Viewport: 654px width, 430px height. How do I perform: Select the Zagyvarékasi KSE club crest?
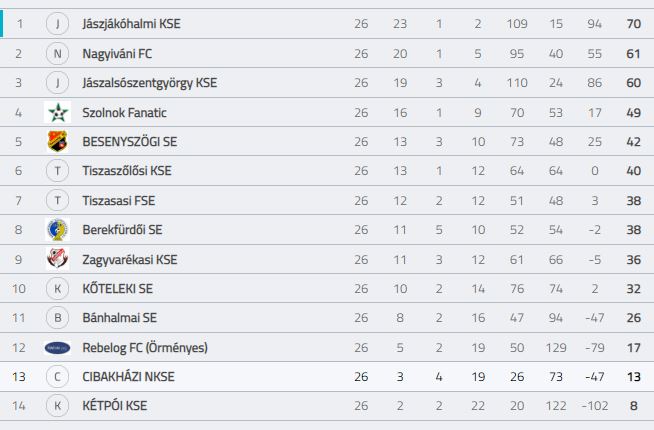coord(58,259)
